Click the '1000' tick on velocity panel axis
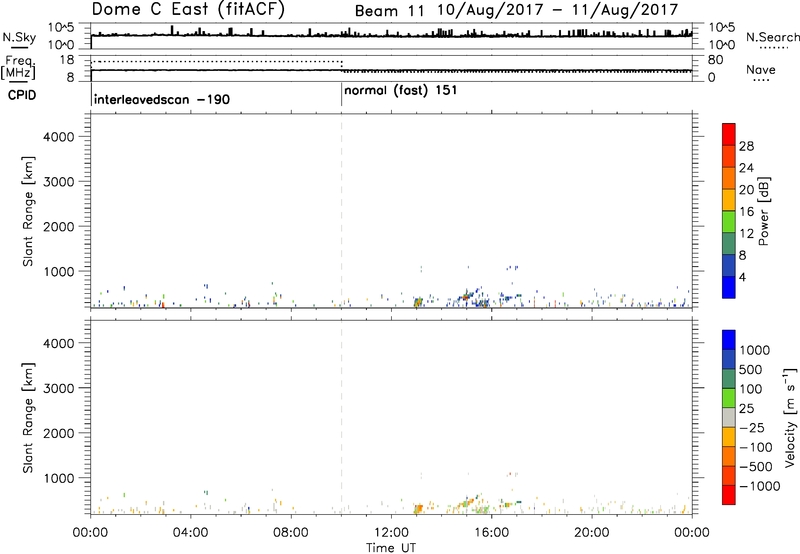 point(59,478)
